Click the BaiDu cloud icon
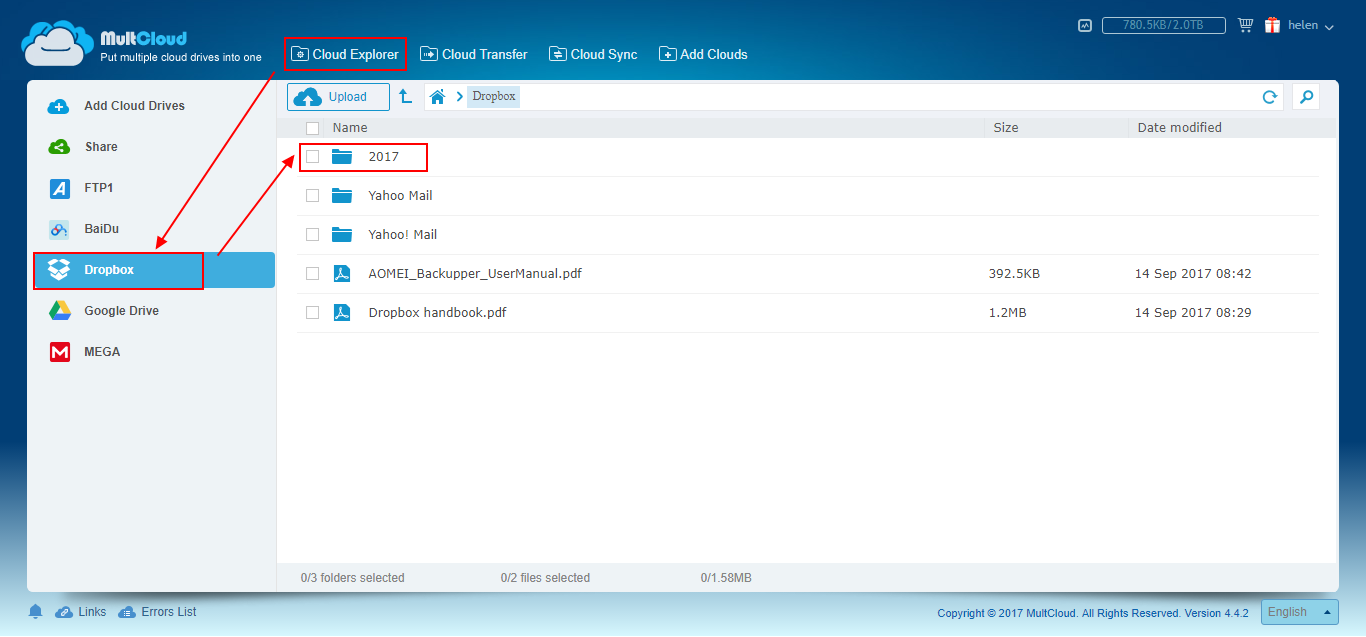The height and width of the screenshot is (637, 1366). click(59, 229)
